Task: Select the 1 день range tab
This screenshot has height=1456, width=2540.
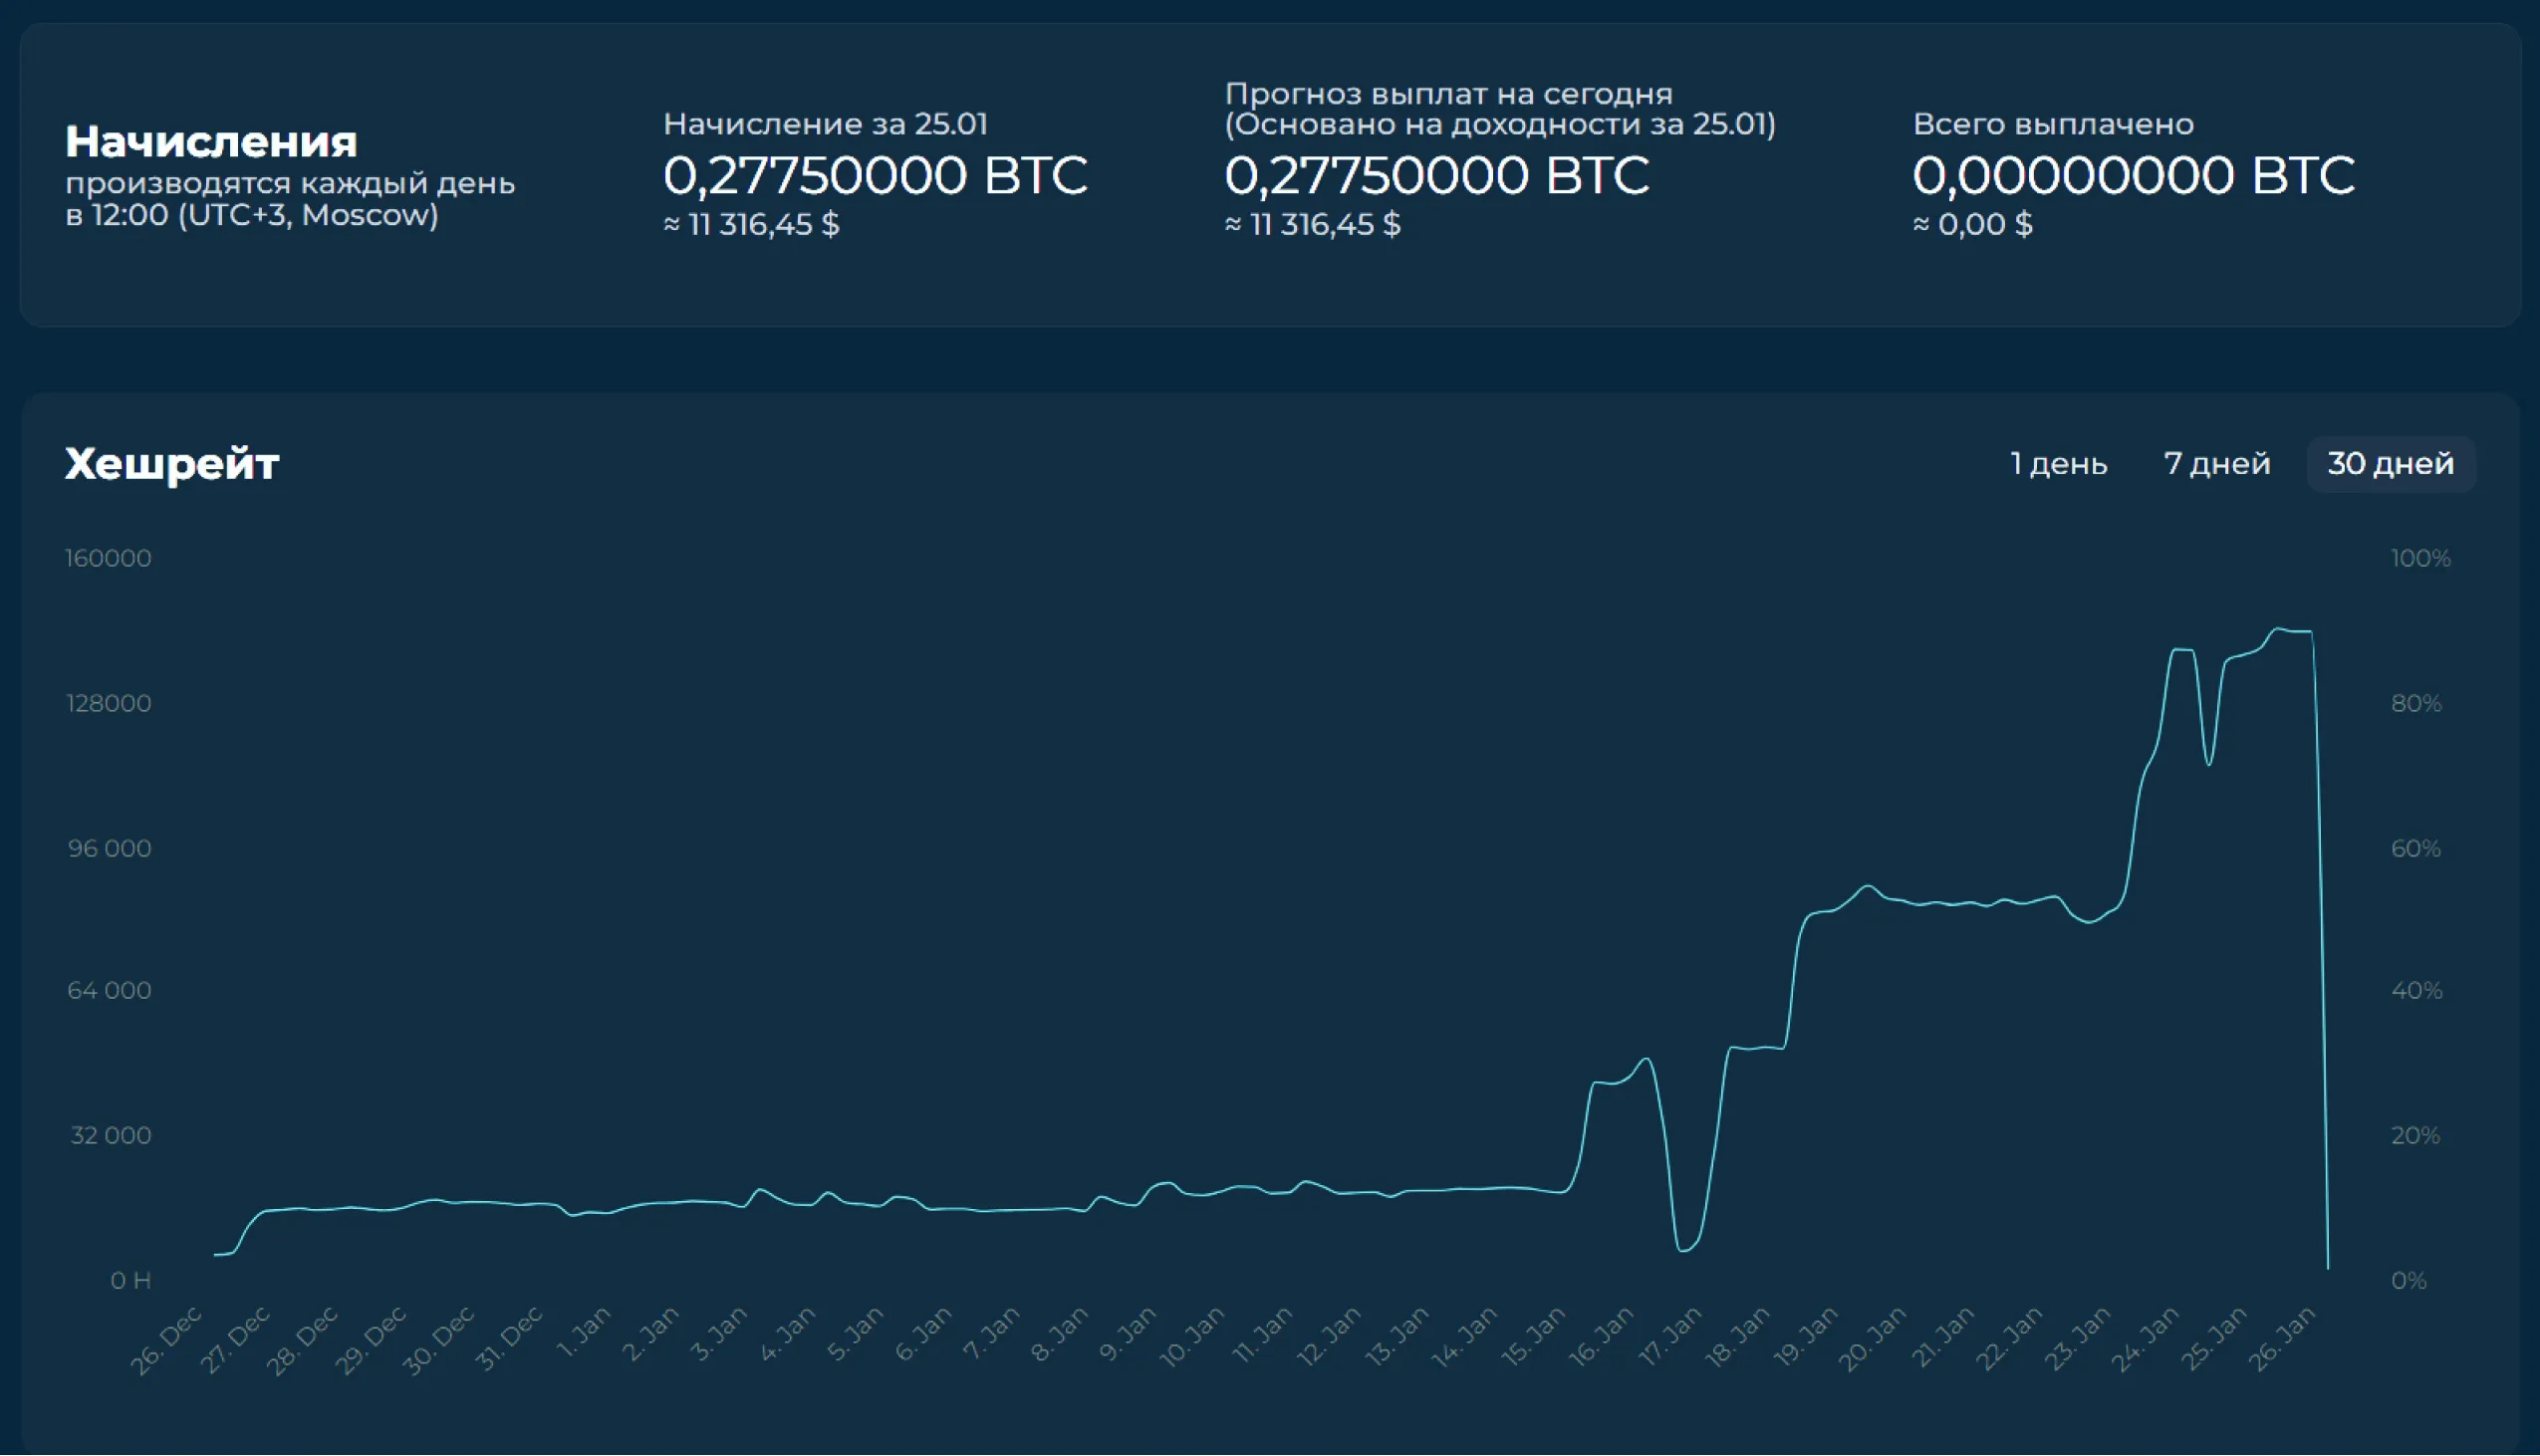Action: tap(2058, 464)
